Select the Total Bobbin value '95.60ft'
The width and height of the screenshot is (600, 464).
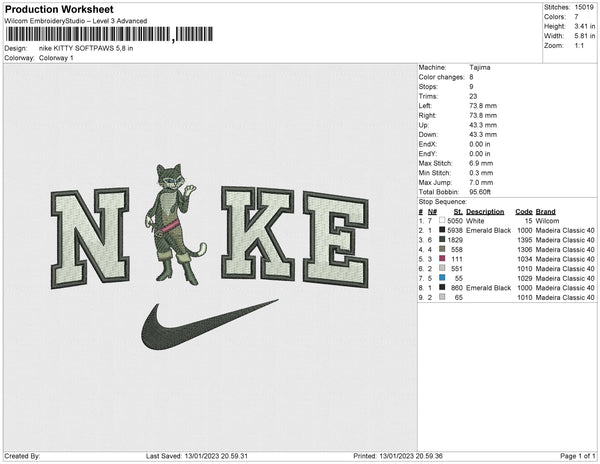point(480,192)
